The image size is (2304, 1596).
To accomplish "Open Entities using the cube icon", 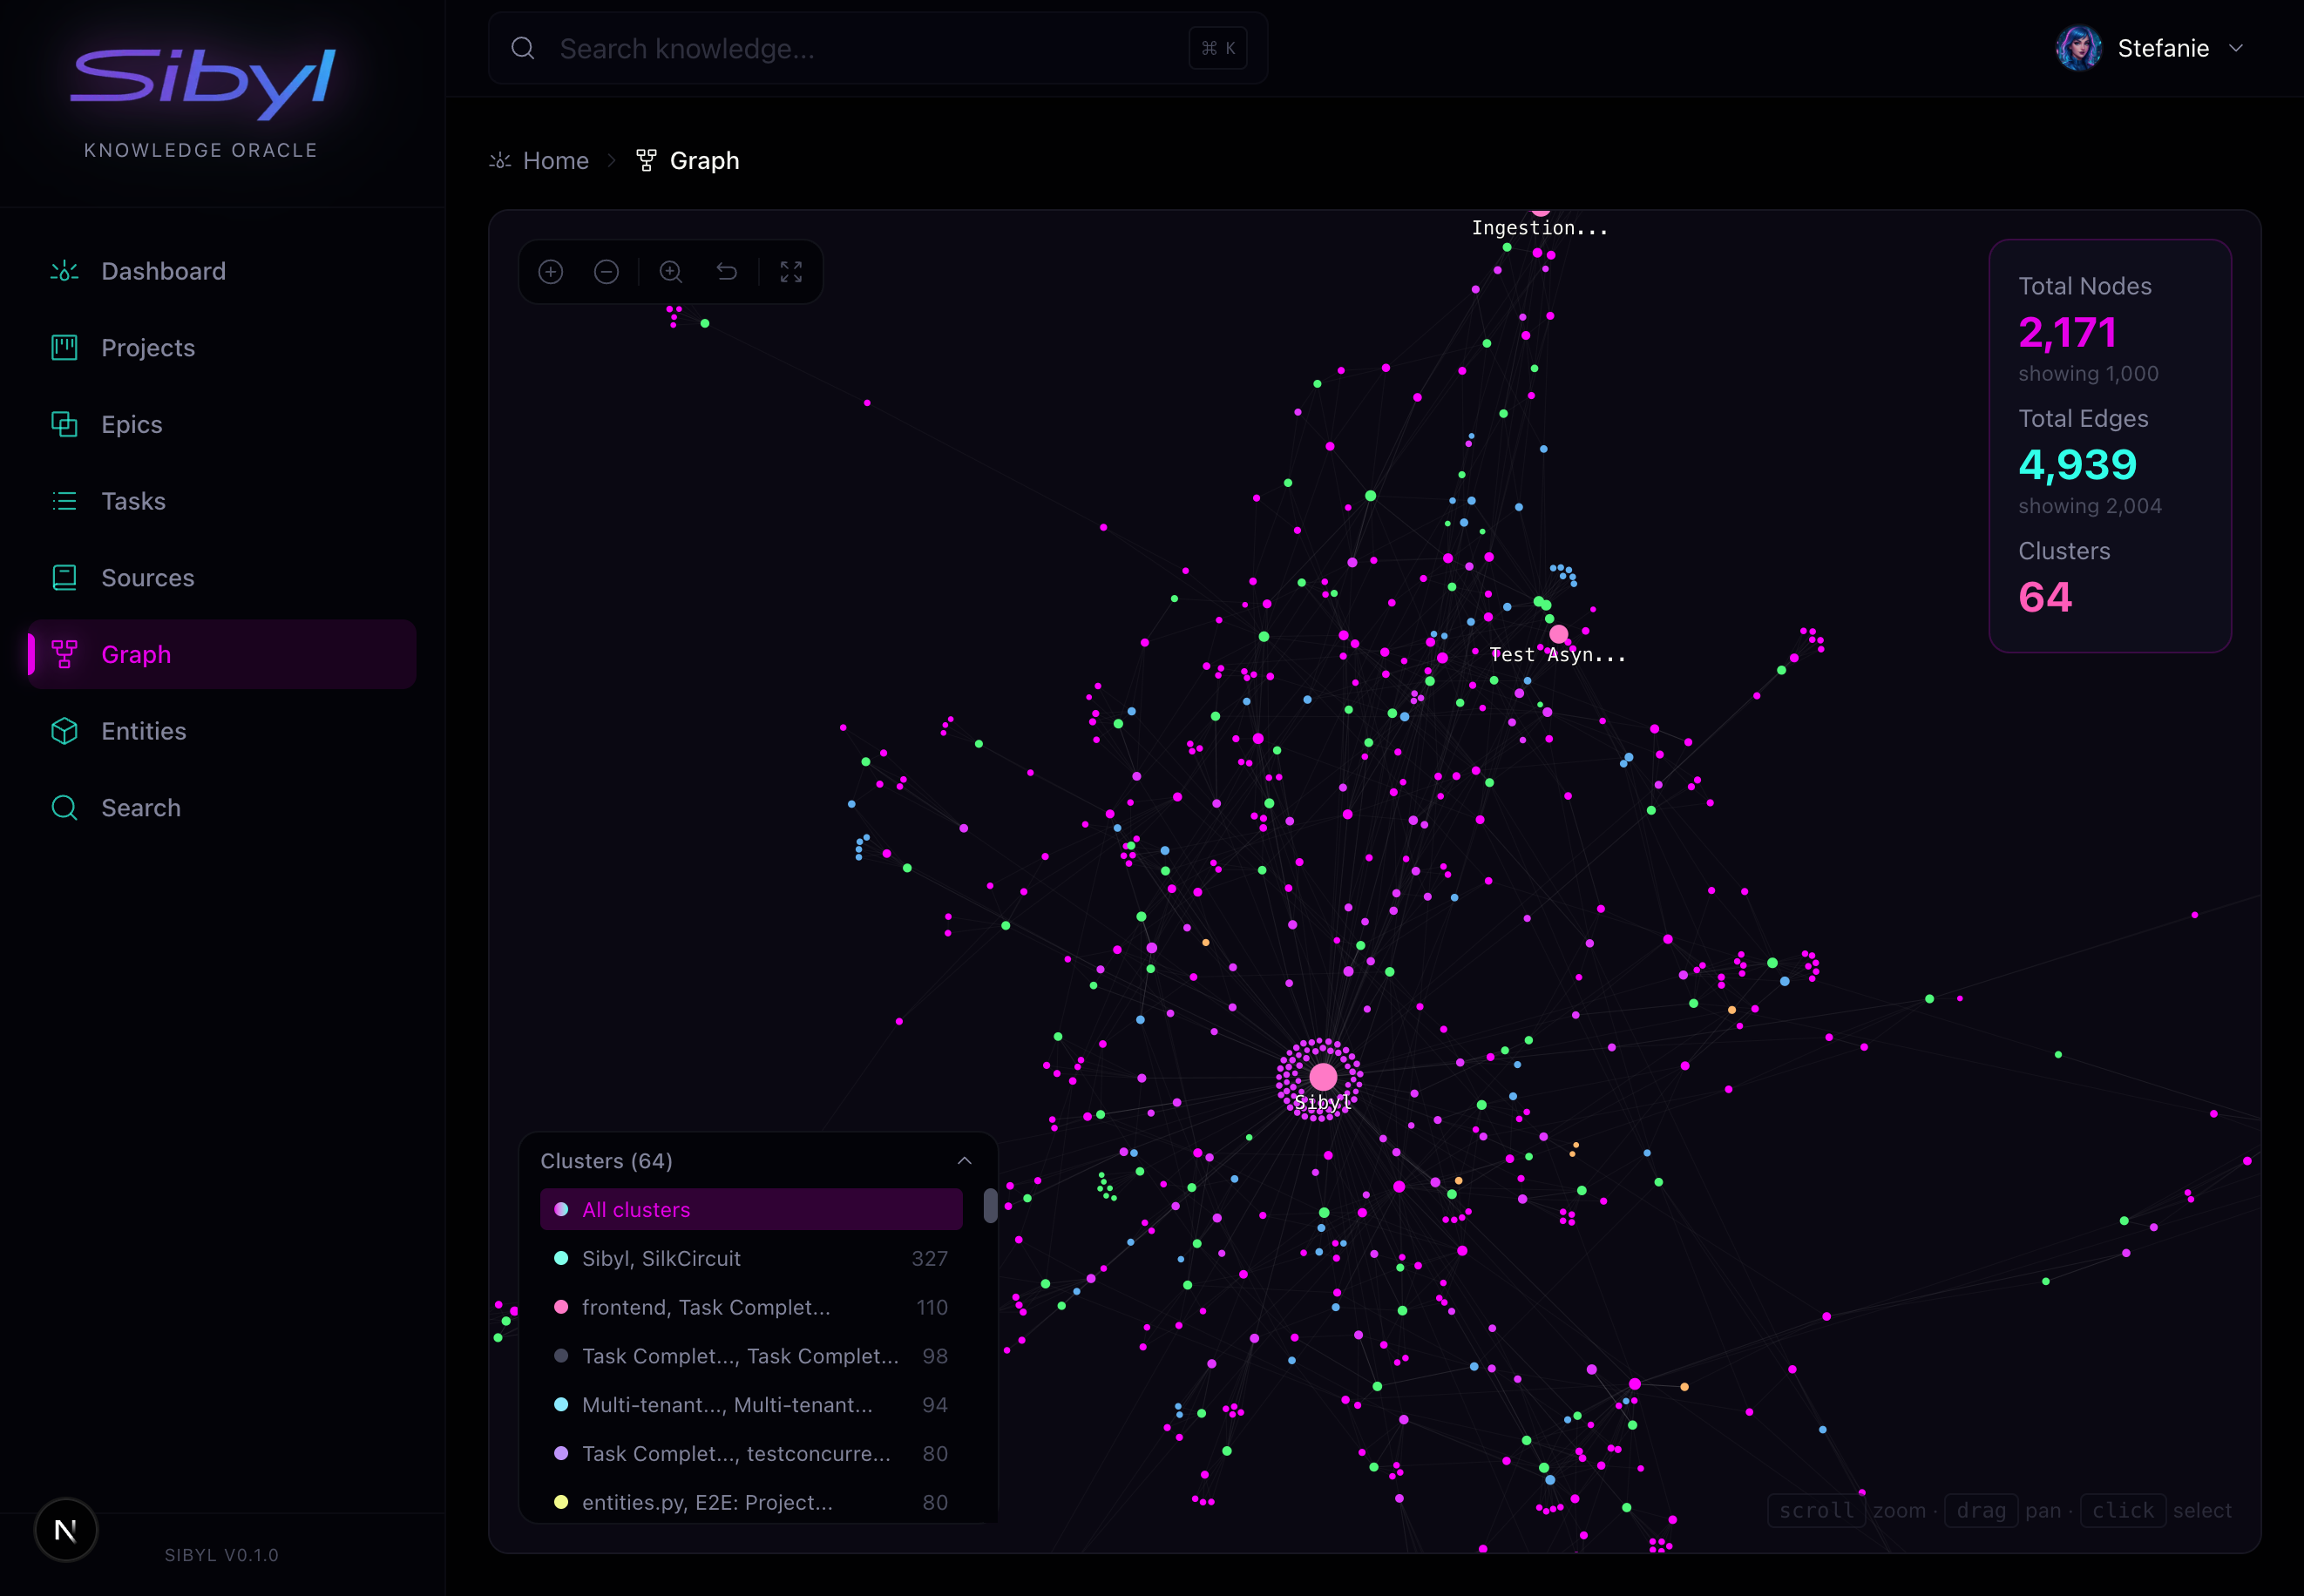I will (x=64, y=731).
